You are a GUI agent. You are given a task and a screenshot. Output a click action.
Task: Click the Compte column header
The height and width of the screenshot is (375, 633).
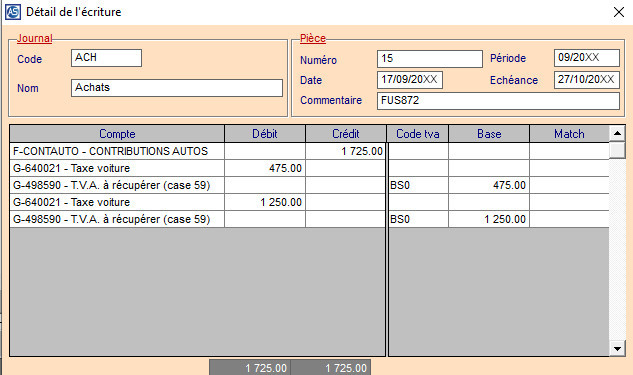tap(117, 134)
